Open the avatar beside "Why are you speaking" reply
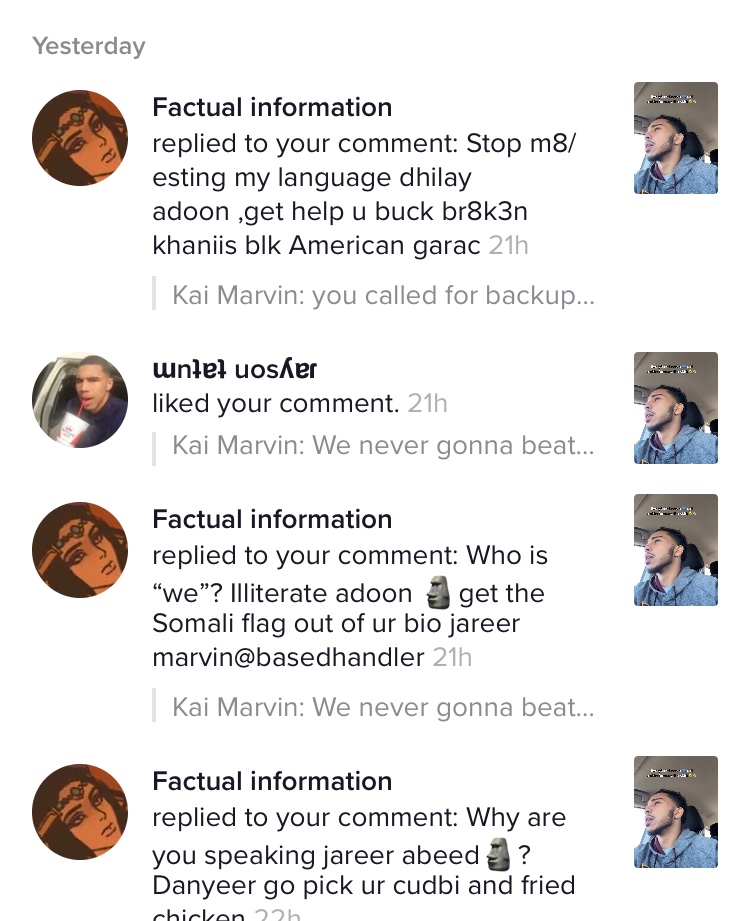The height and width of the screenshot is (921, 740). (80, 812)
